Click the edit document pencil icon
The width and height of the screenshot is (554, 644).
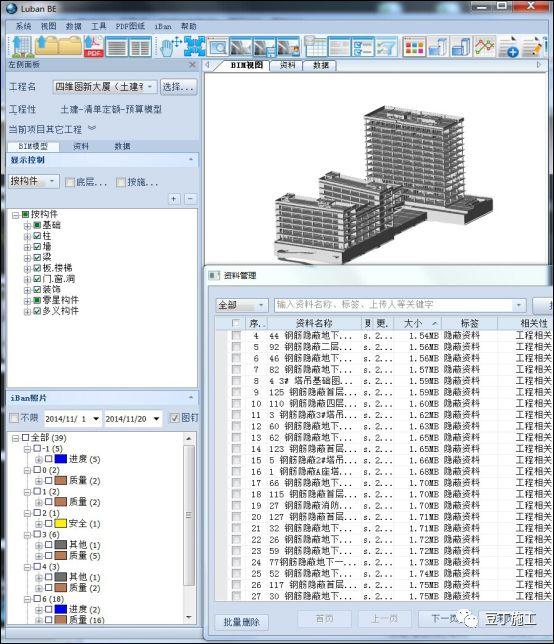pos(533,46)
